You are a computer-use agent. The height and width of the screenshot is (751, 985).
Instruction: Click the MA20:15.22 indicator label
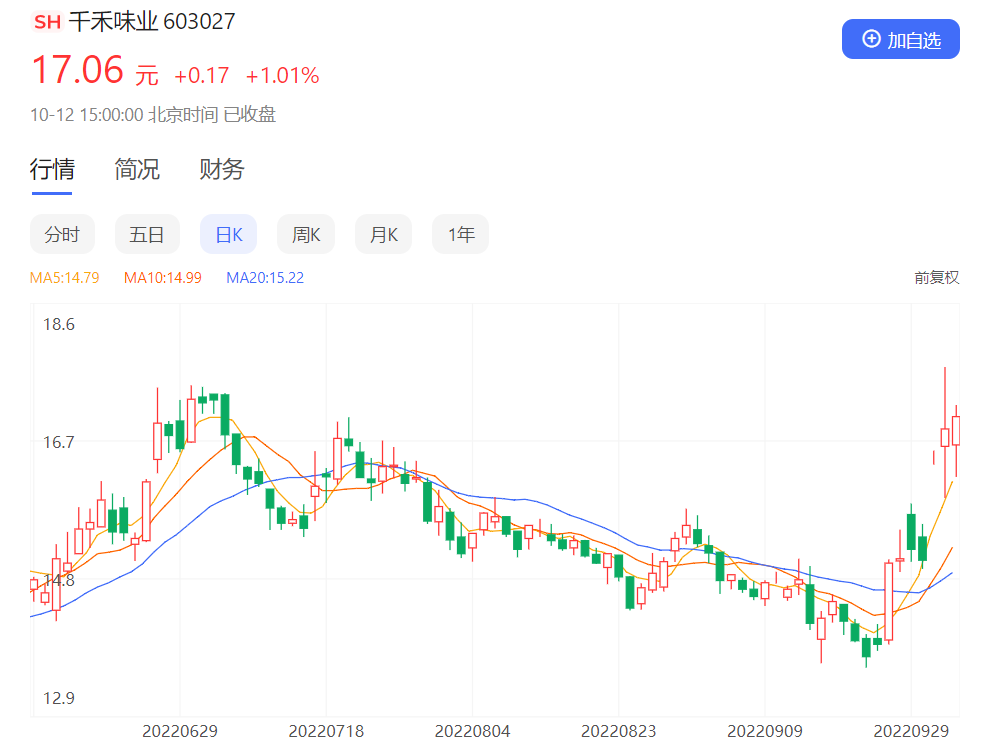tap(265, 278)
